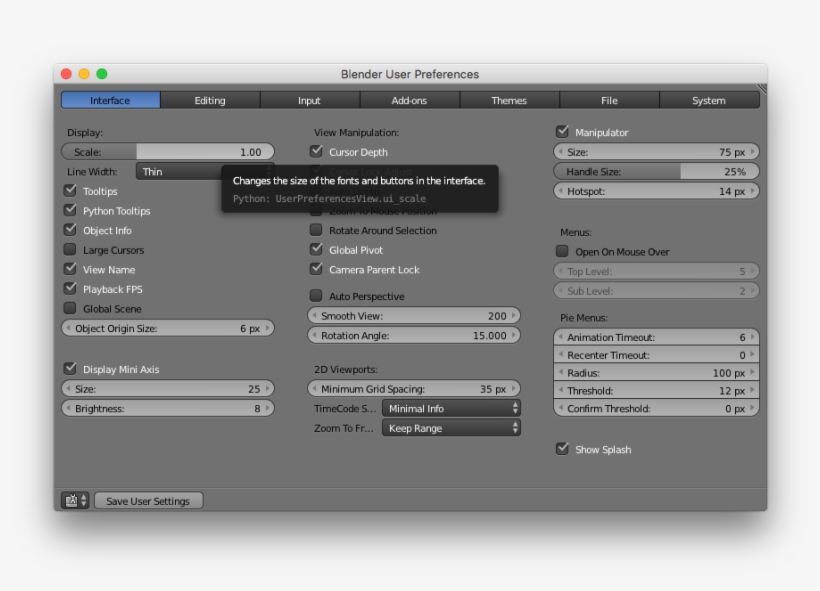Viewport: 820px width, 591px height.
Task: Click the "Display:" section label
Action: tap(85, 132)
